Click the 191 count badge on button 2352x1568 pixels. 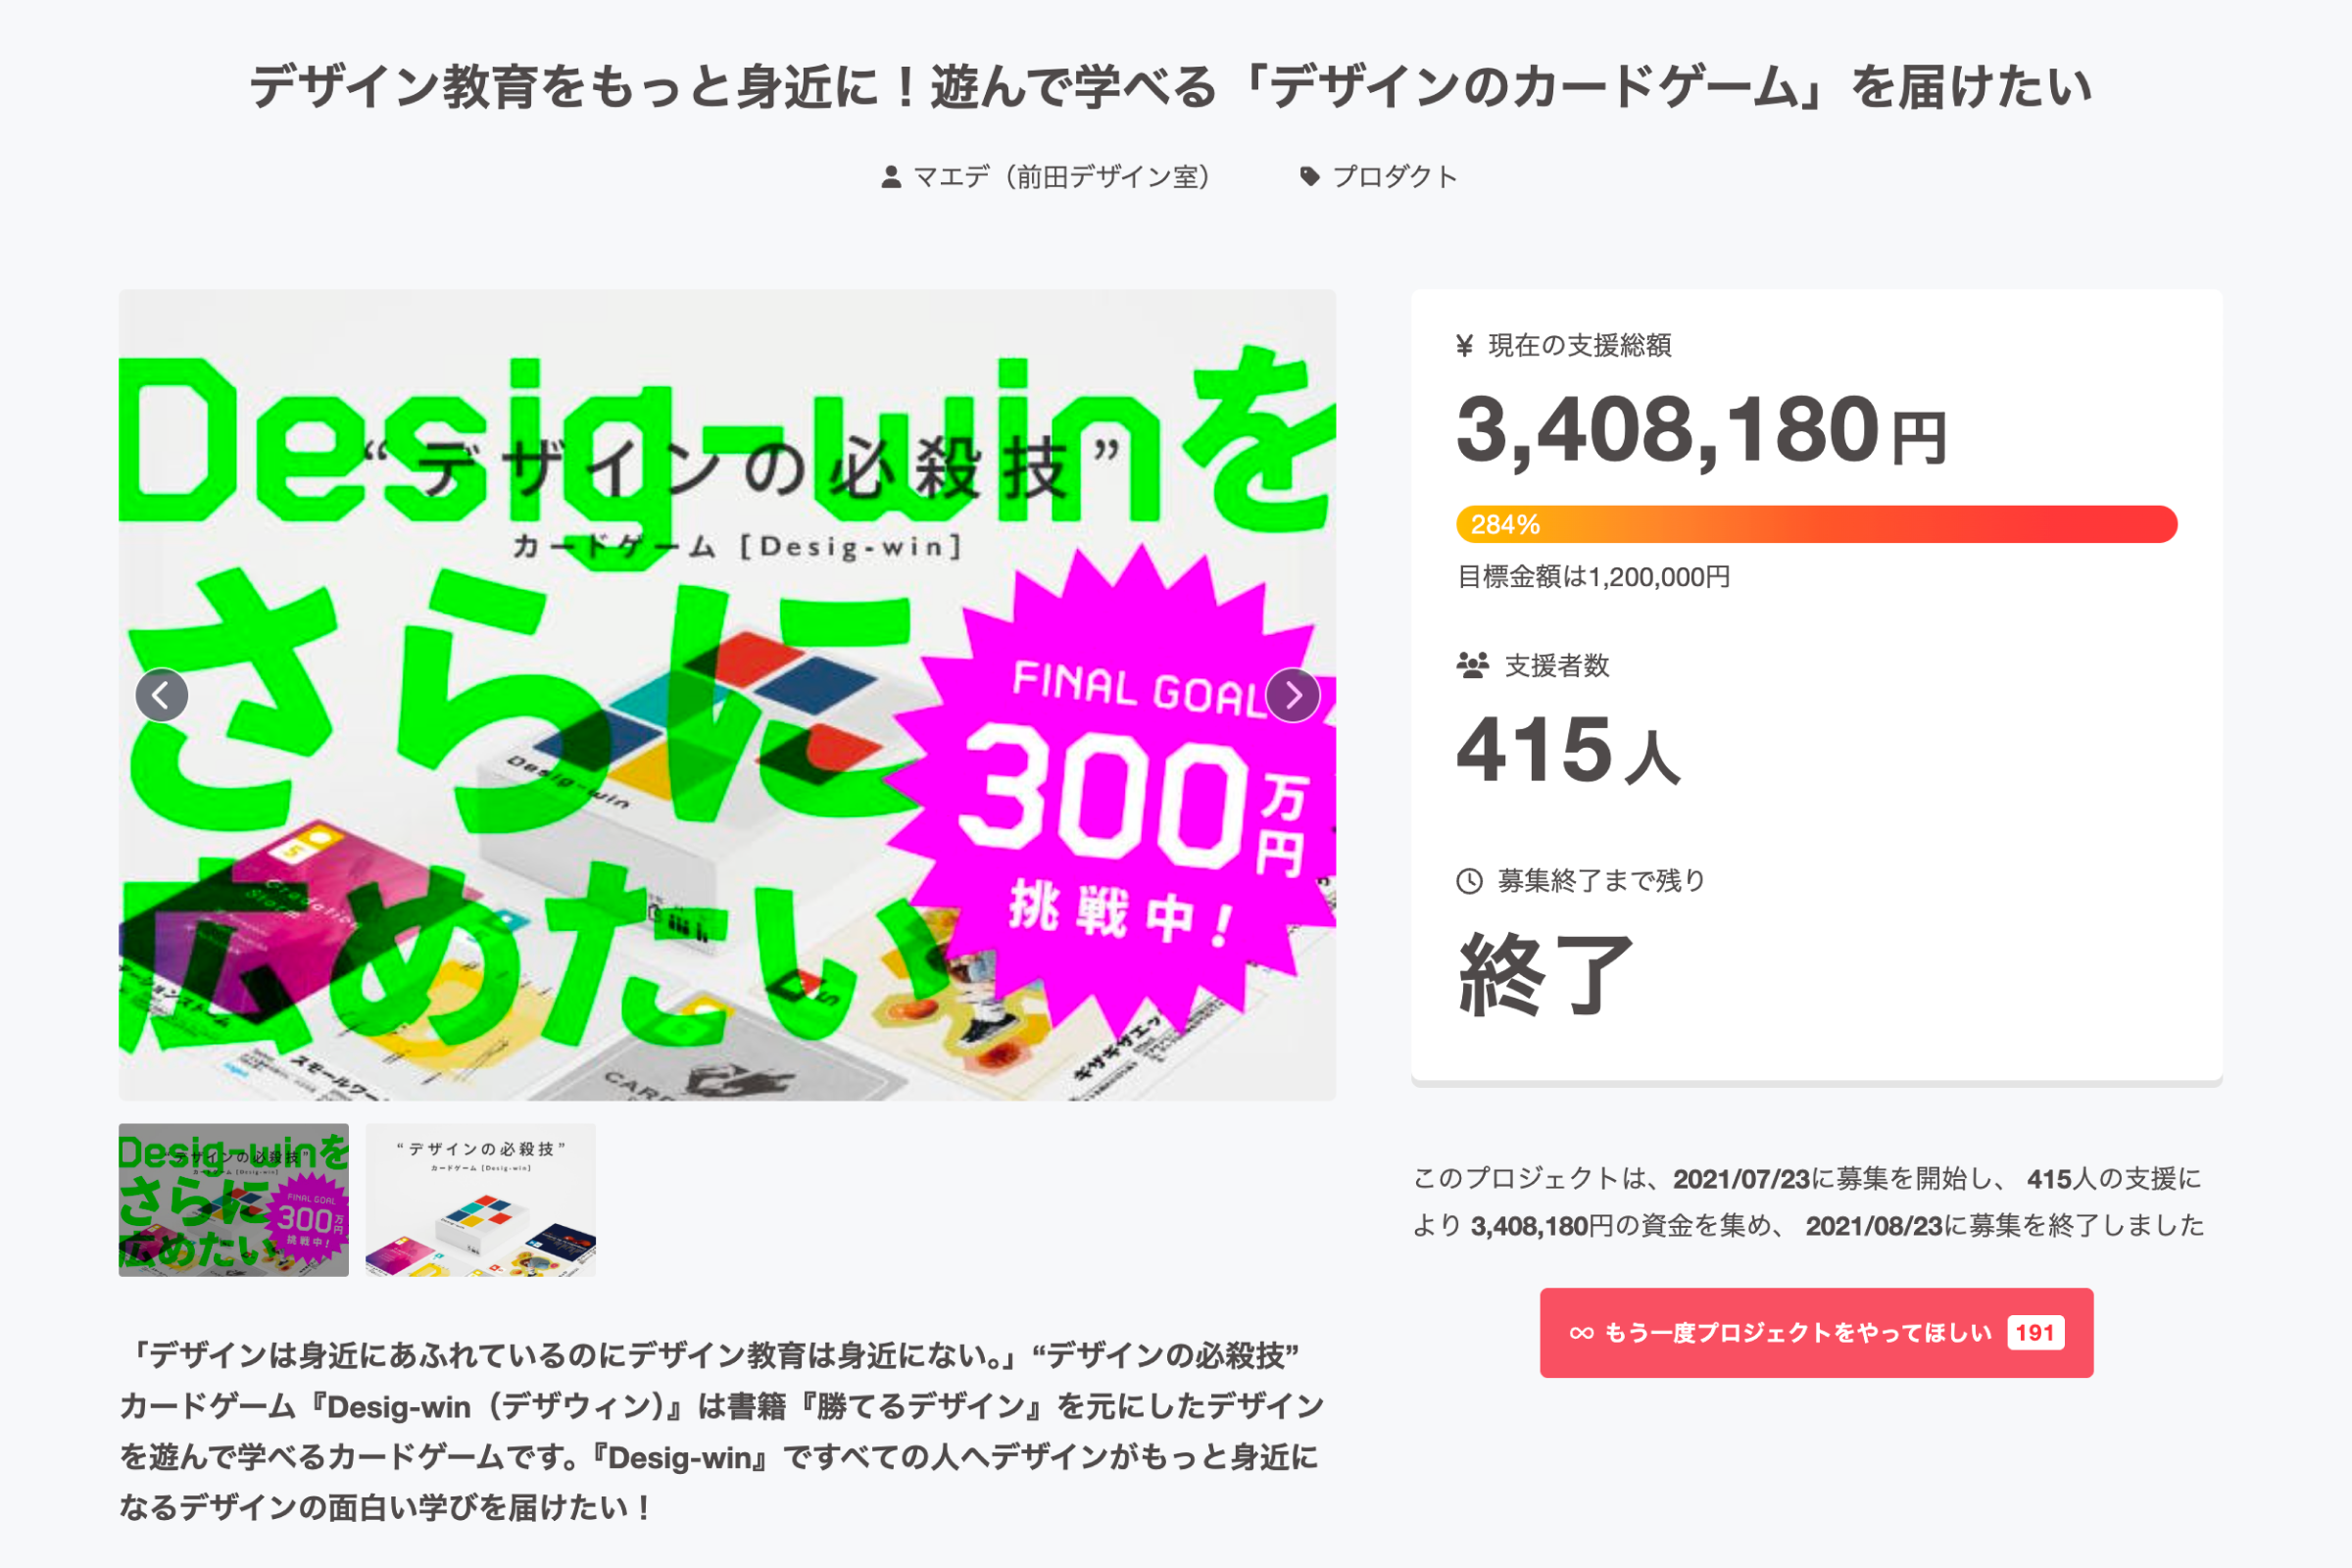tap(2034, 1333)
